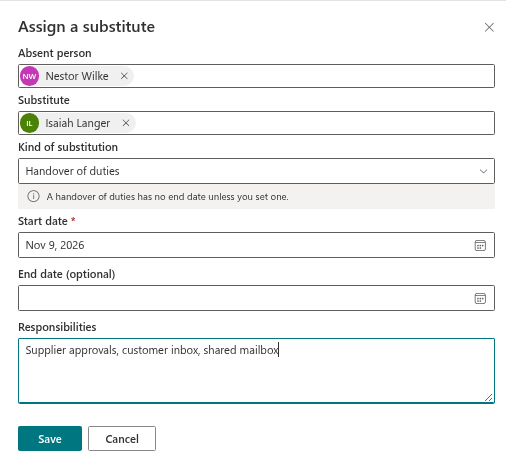Image resolution: width=506 pixels, height=471 pixels.
Task: Remove Nestor Wilke from Absent person
Action: pos(124,76)
